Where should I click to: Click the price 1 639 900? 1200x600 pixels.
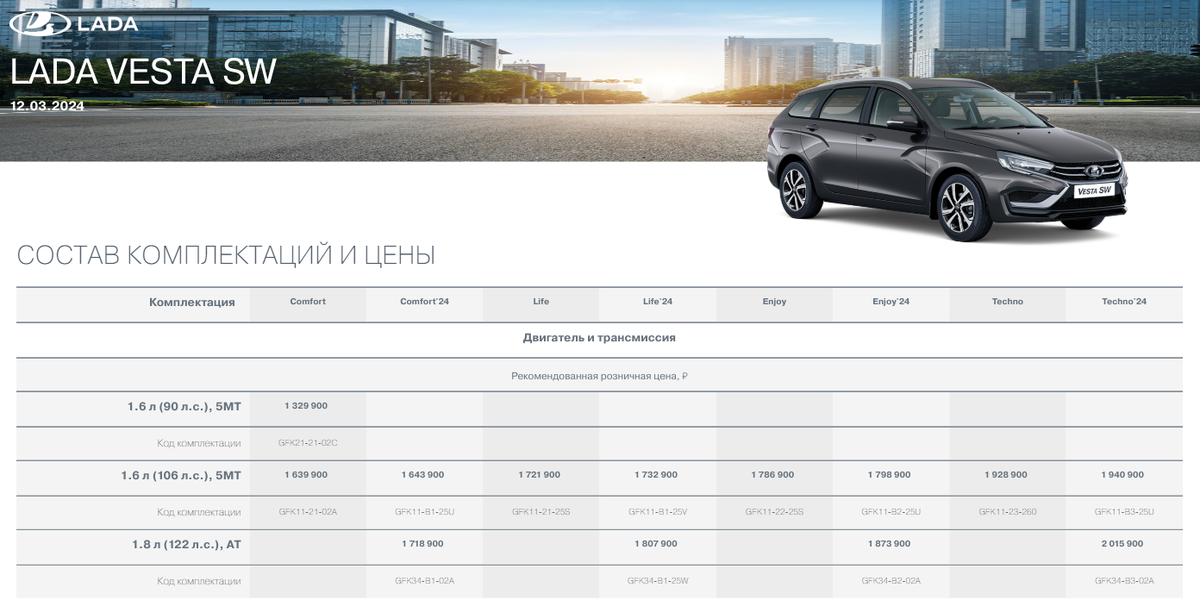pos(306,475)
